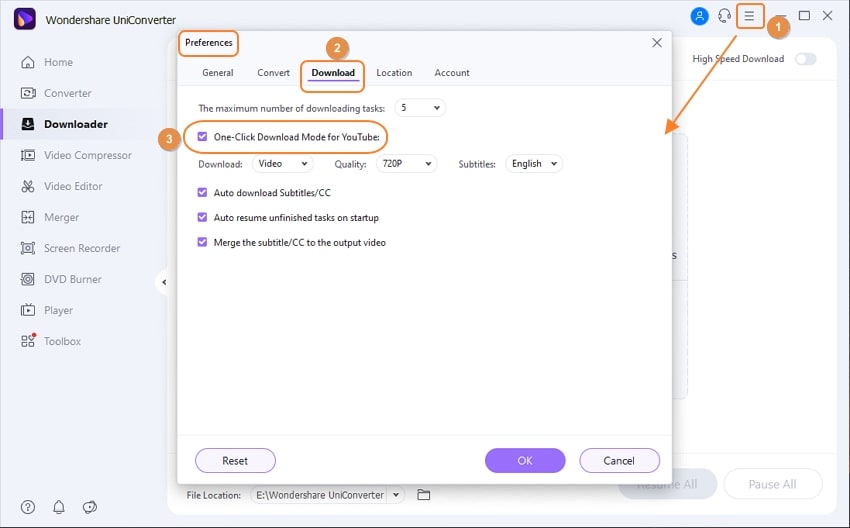Close the Preferences dialog

656,43
